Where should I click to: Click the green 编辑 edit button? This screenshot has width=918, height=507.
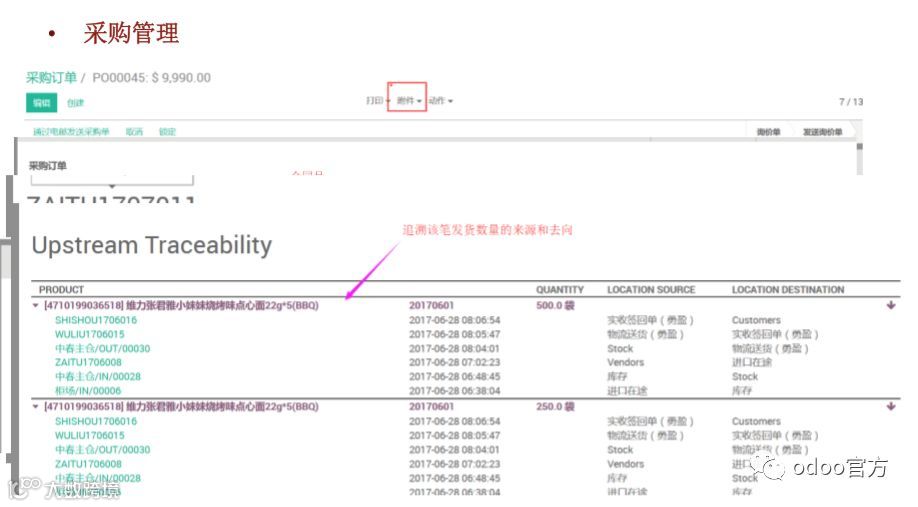pyautogui.click(x=42, y=103)
